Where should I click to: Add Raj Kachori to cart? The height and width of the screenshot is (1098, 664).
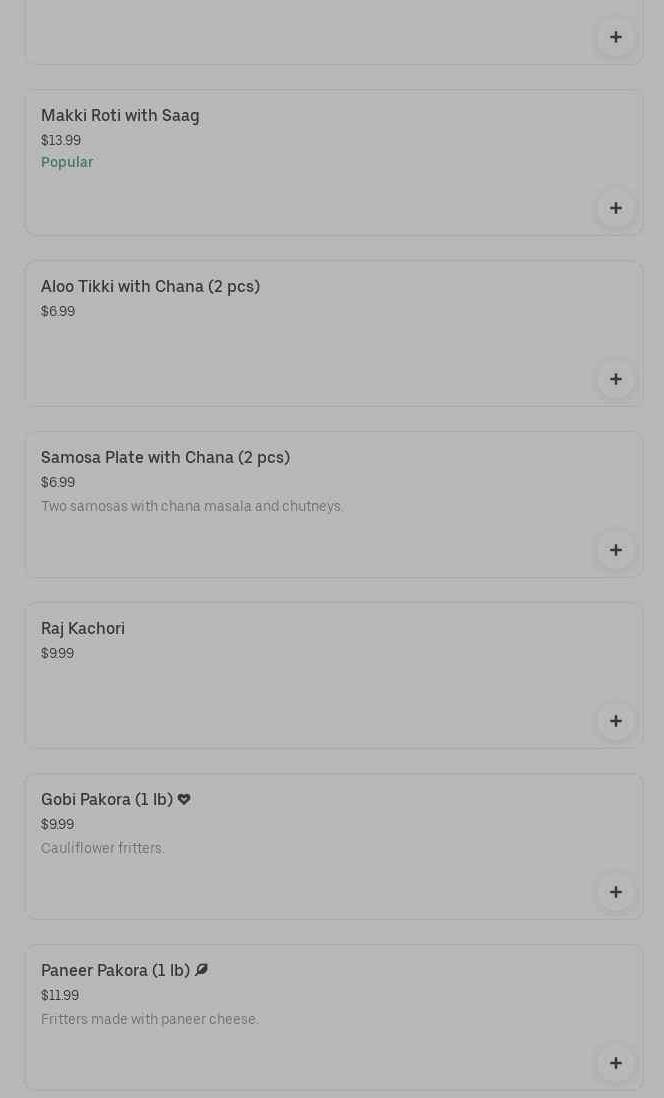point(615,721)
